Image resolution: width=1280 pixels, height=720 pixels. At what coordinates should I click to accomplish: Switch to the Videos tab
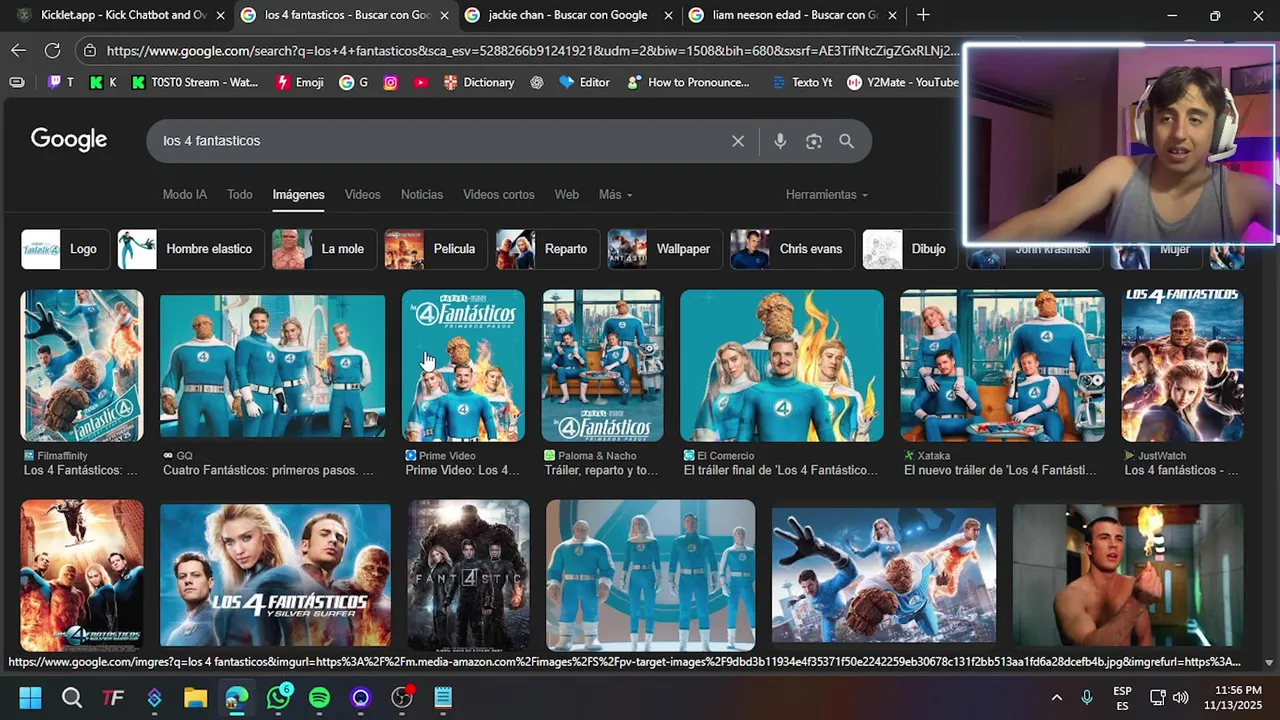pos(363,194)
